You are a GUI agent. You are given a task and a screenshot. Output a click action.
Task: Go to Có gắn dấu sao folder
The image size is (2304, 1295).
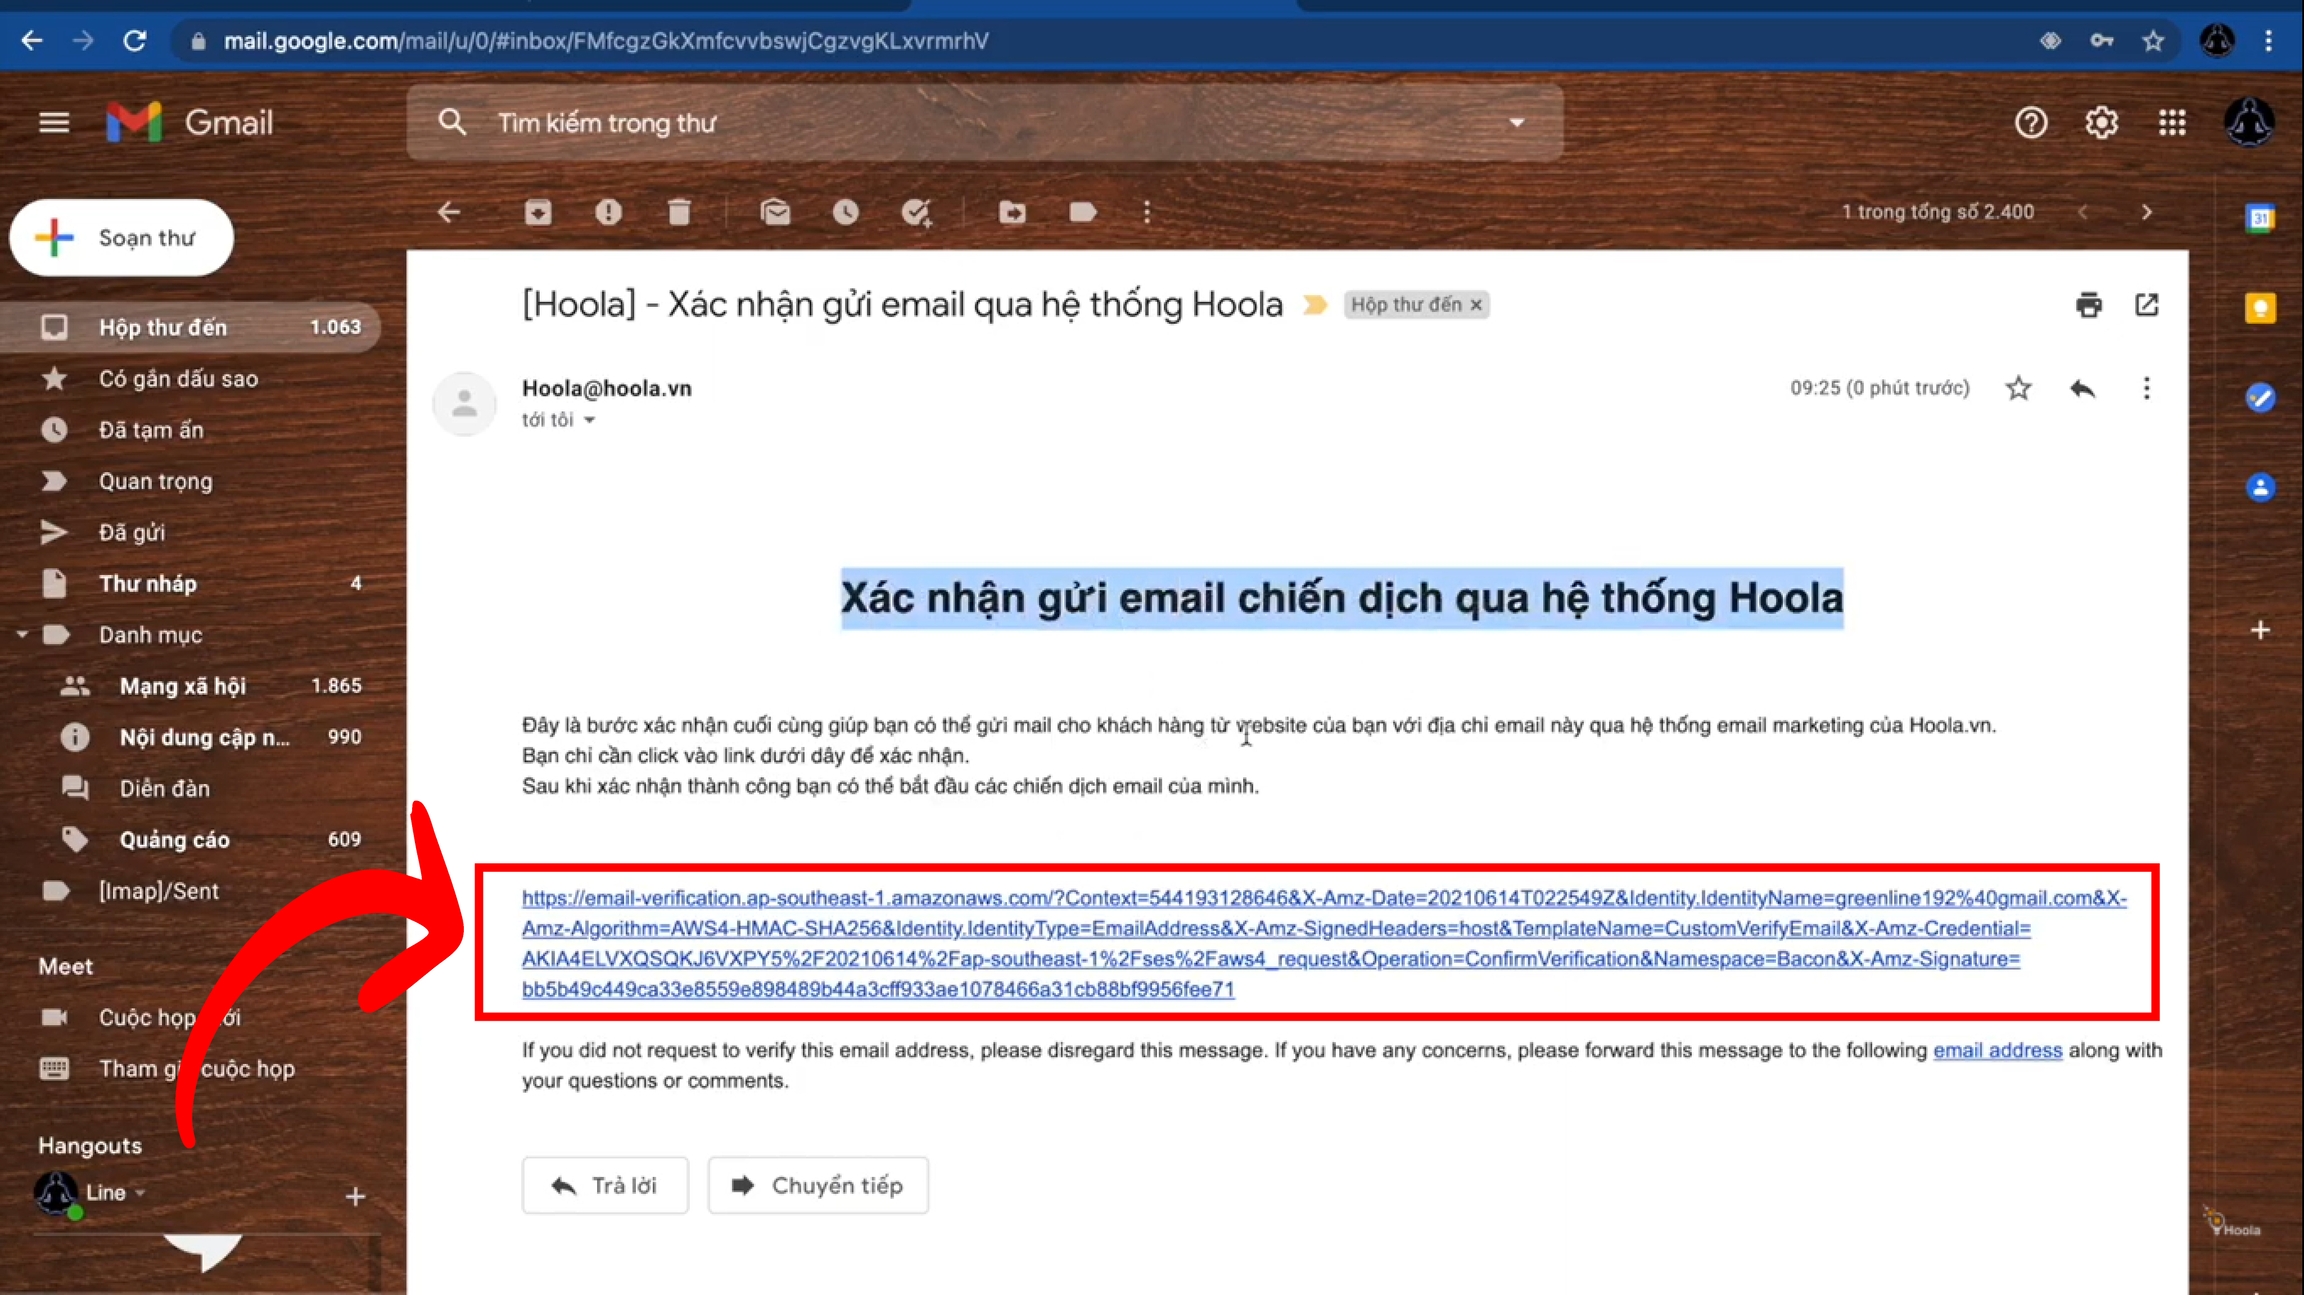(x=178, y=379)
